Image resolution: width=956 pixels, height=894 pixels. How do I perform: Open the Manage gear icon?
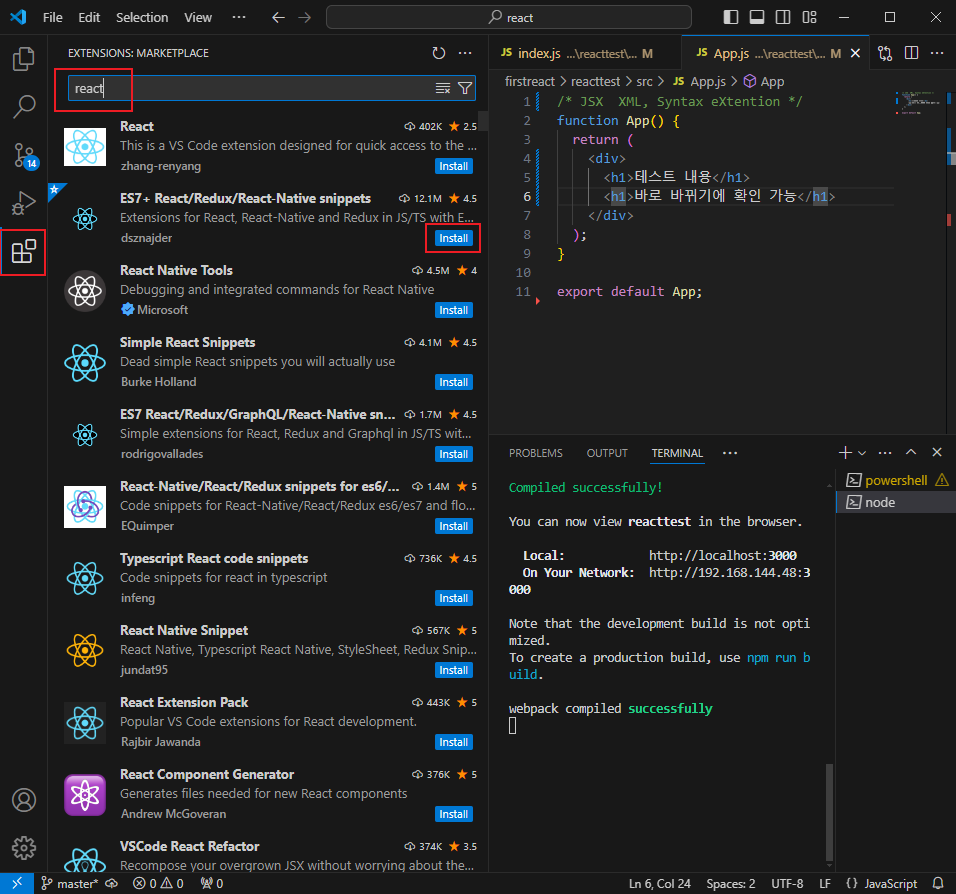(x=24, y=848)
